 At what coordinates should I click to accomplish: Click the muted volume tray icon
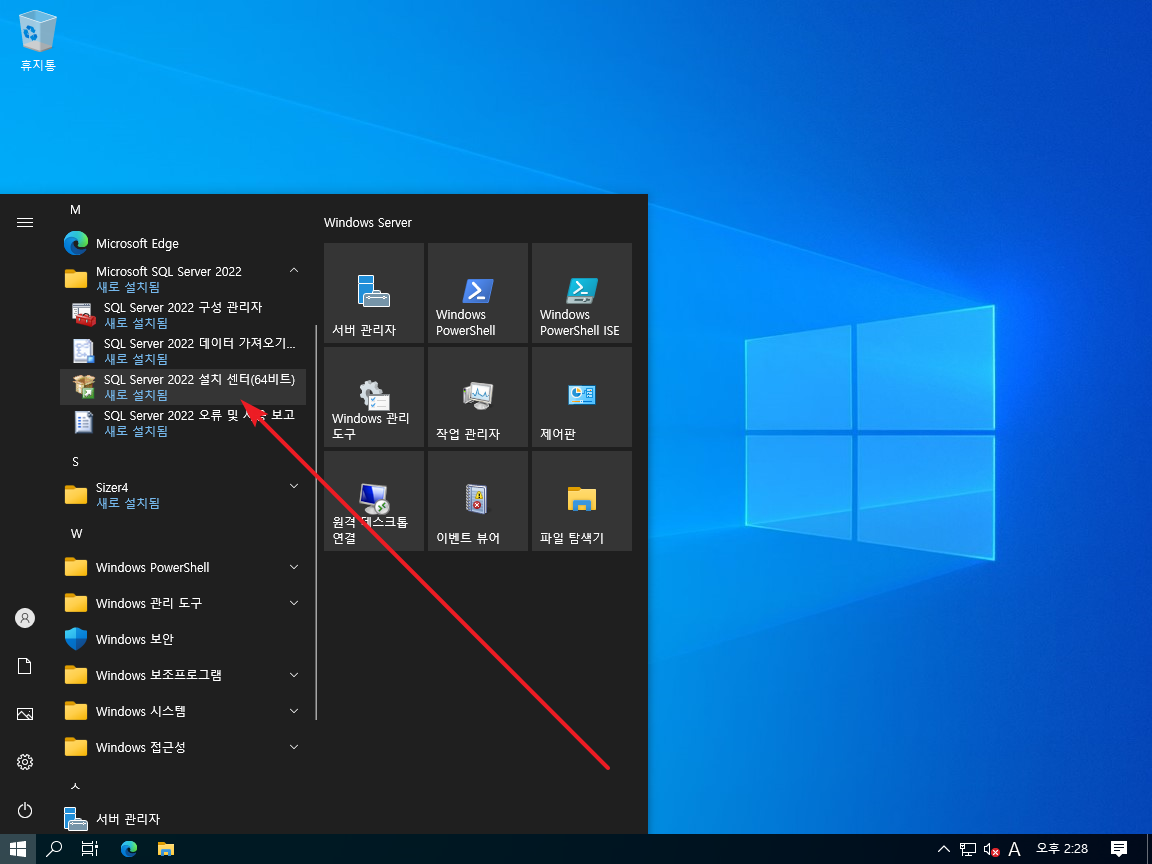tap(991, 849)
